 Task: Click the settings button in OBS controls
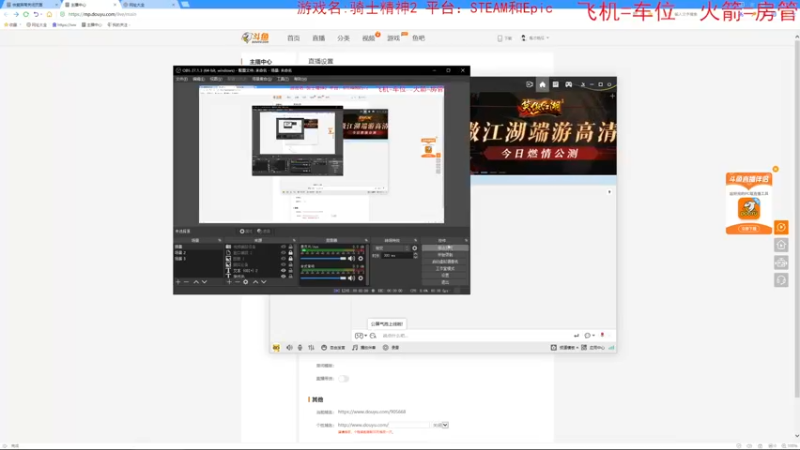(445, 275)
